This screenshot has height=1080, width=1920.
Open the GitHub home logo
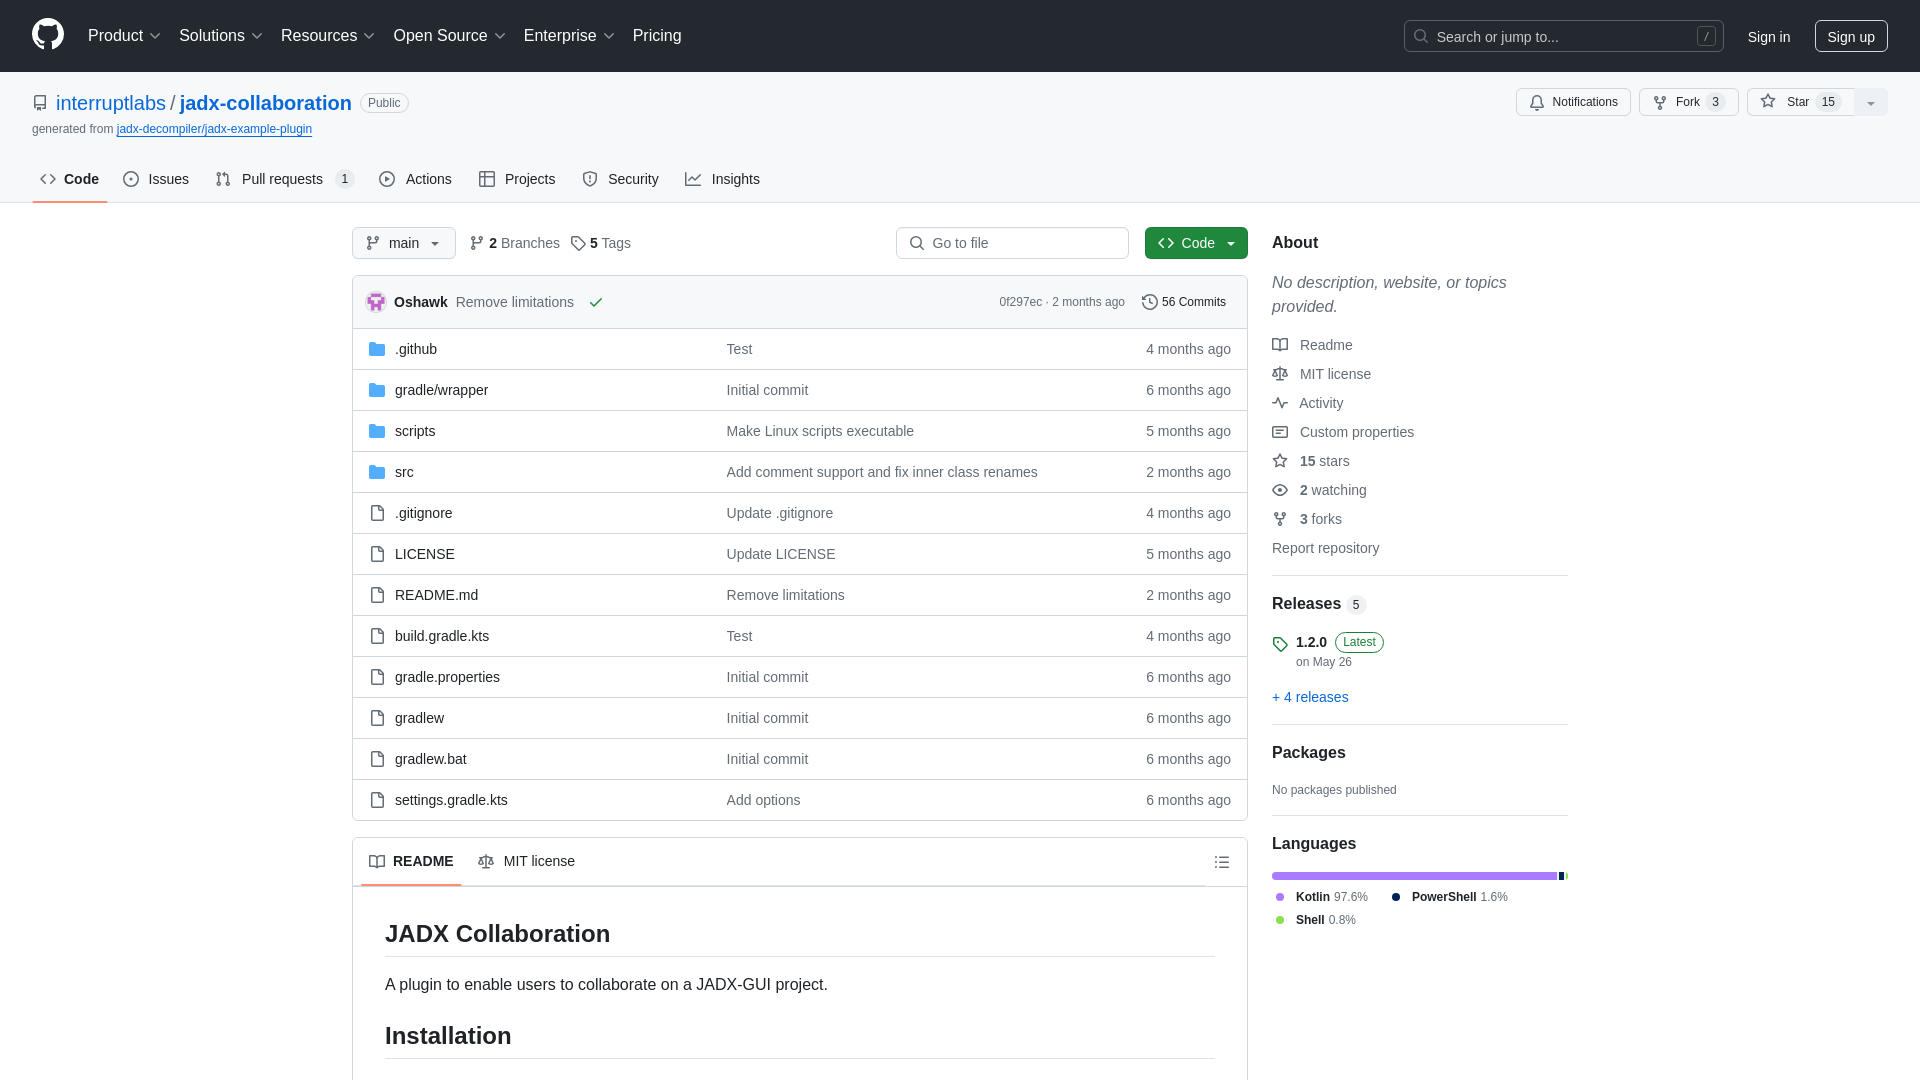48,35
